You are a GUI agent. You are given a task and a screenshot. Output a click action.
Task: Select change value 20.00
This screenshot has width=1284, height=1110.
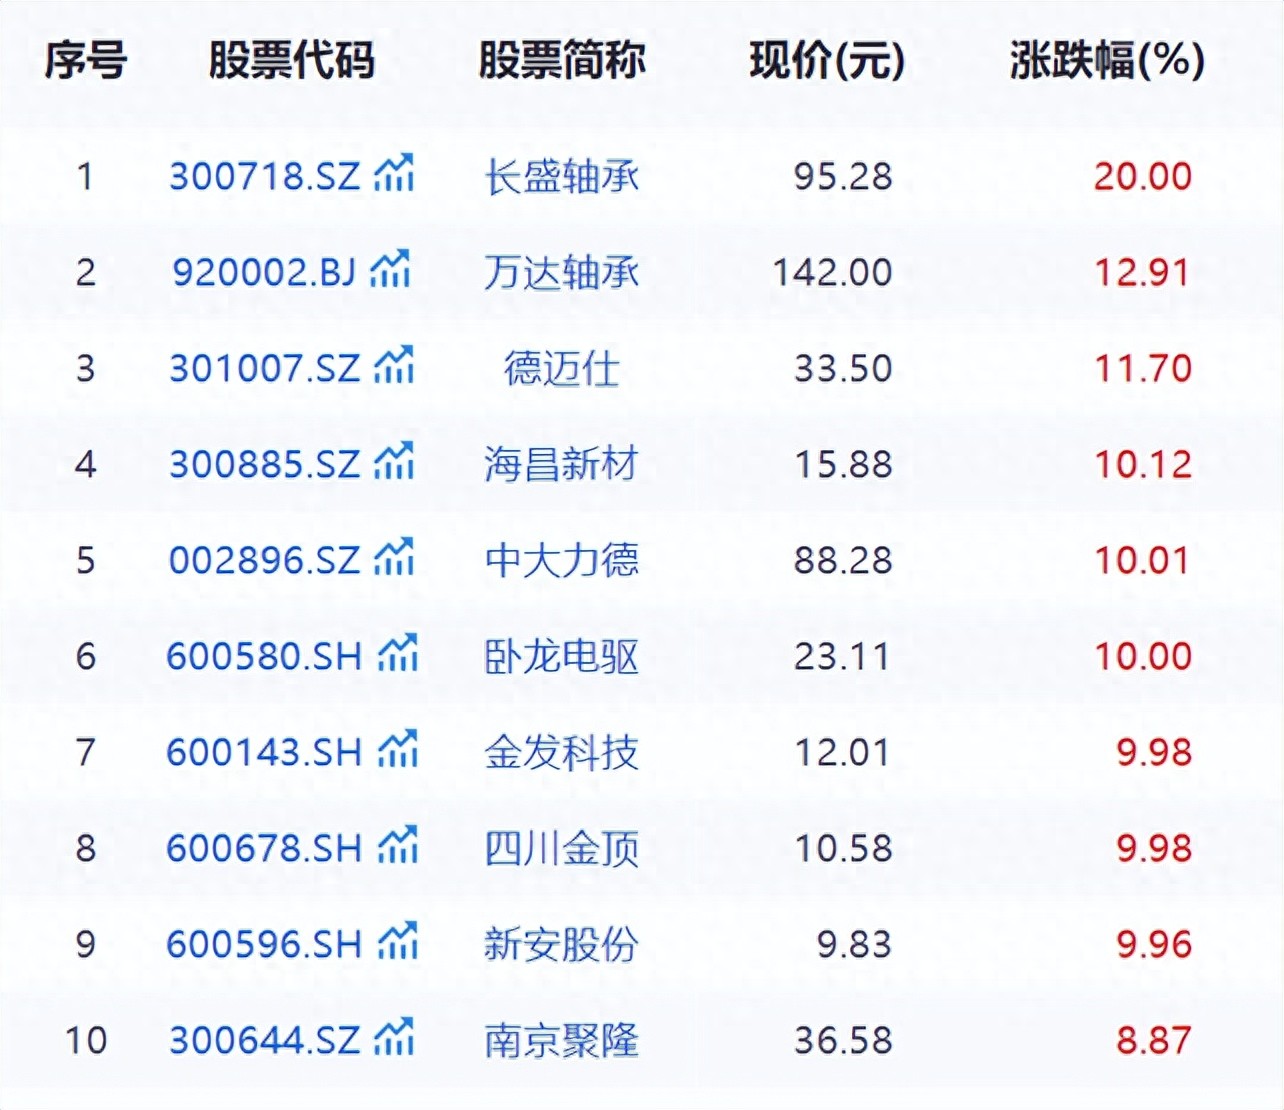pos(1142,177)
